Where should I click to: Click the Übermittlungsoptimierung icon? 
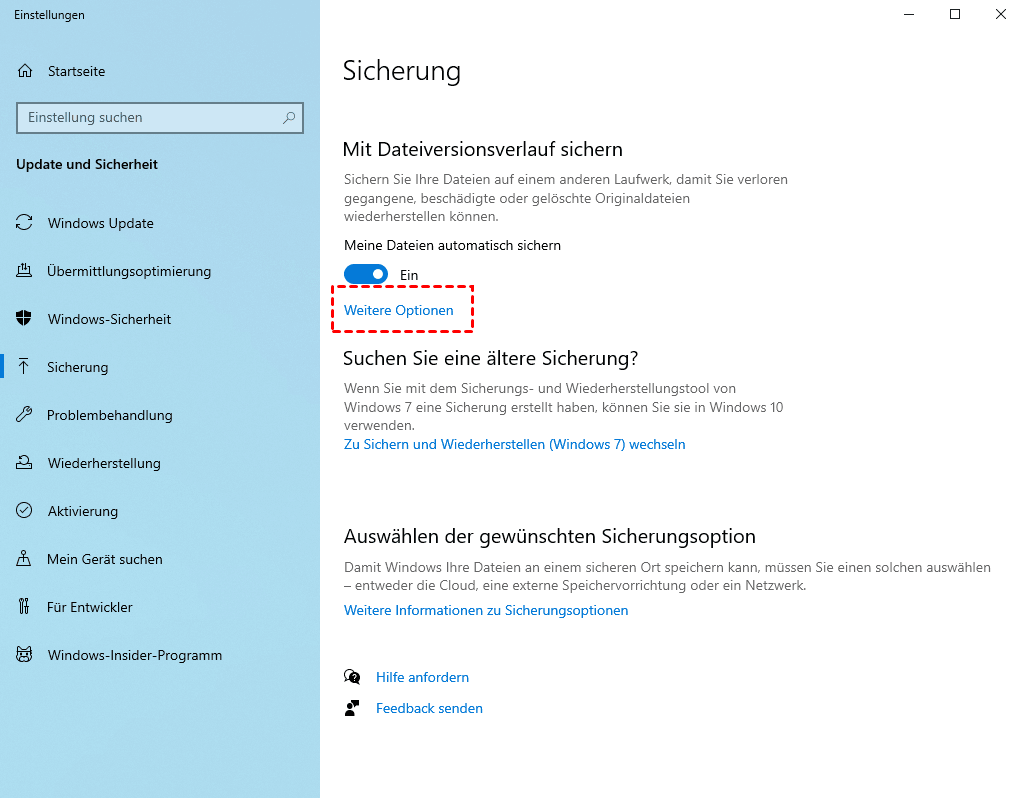pos(25,271)
